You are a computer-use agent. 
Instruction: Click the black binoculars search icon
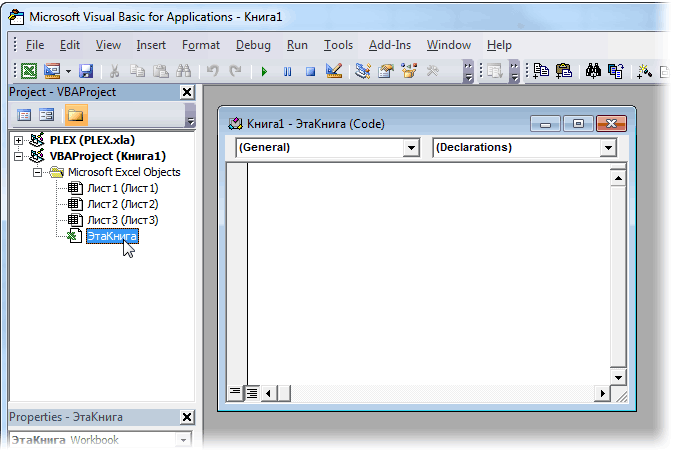click(x=593, y=71)
